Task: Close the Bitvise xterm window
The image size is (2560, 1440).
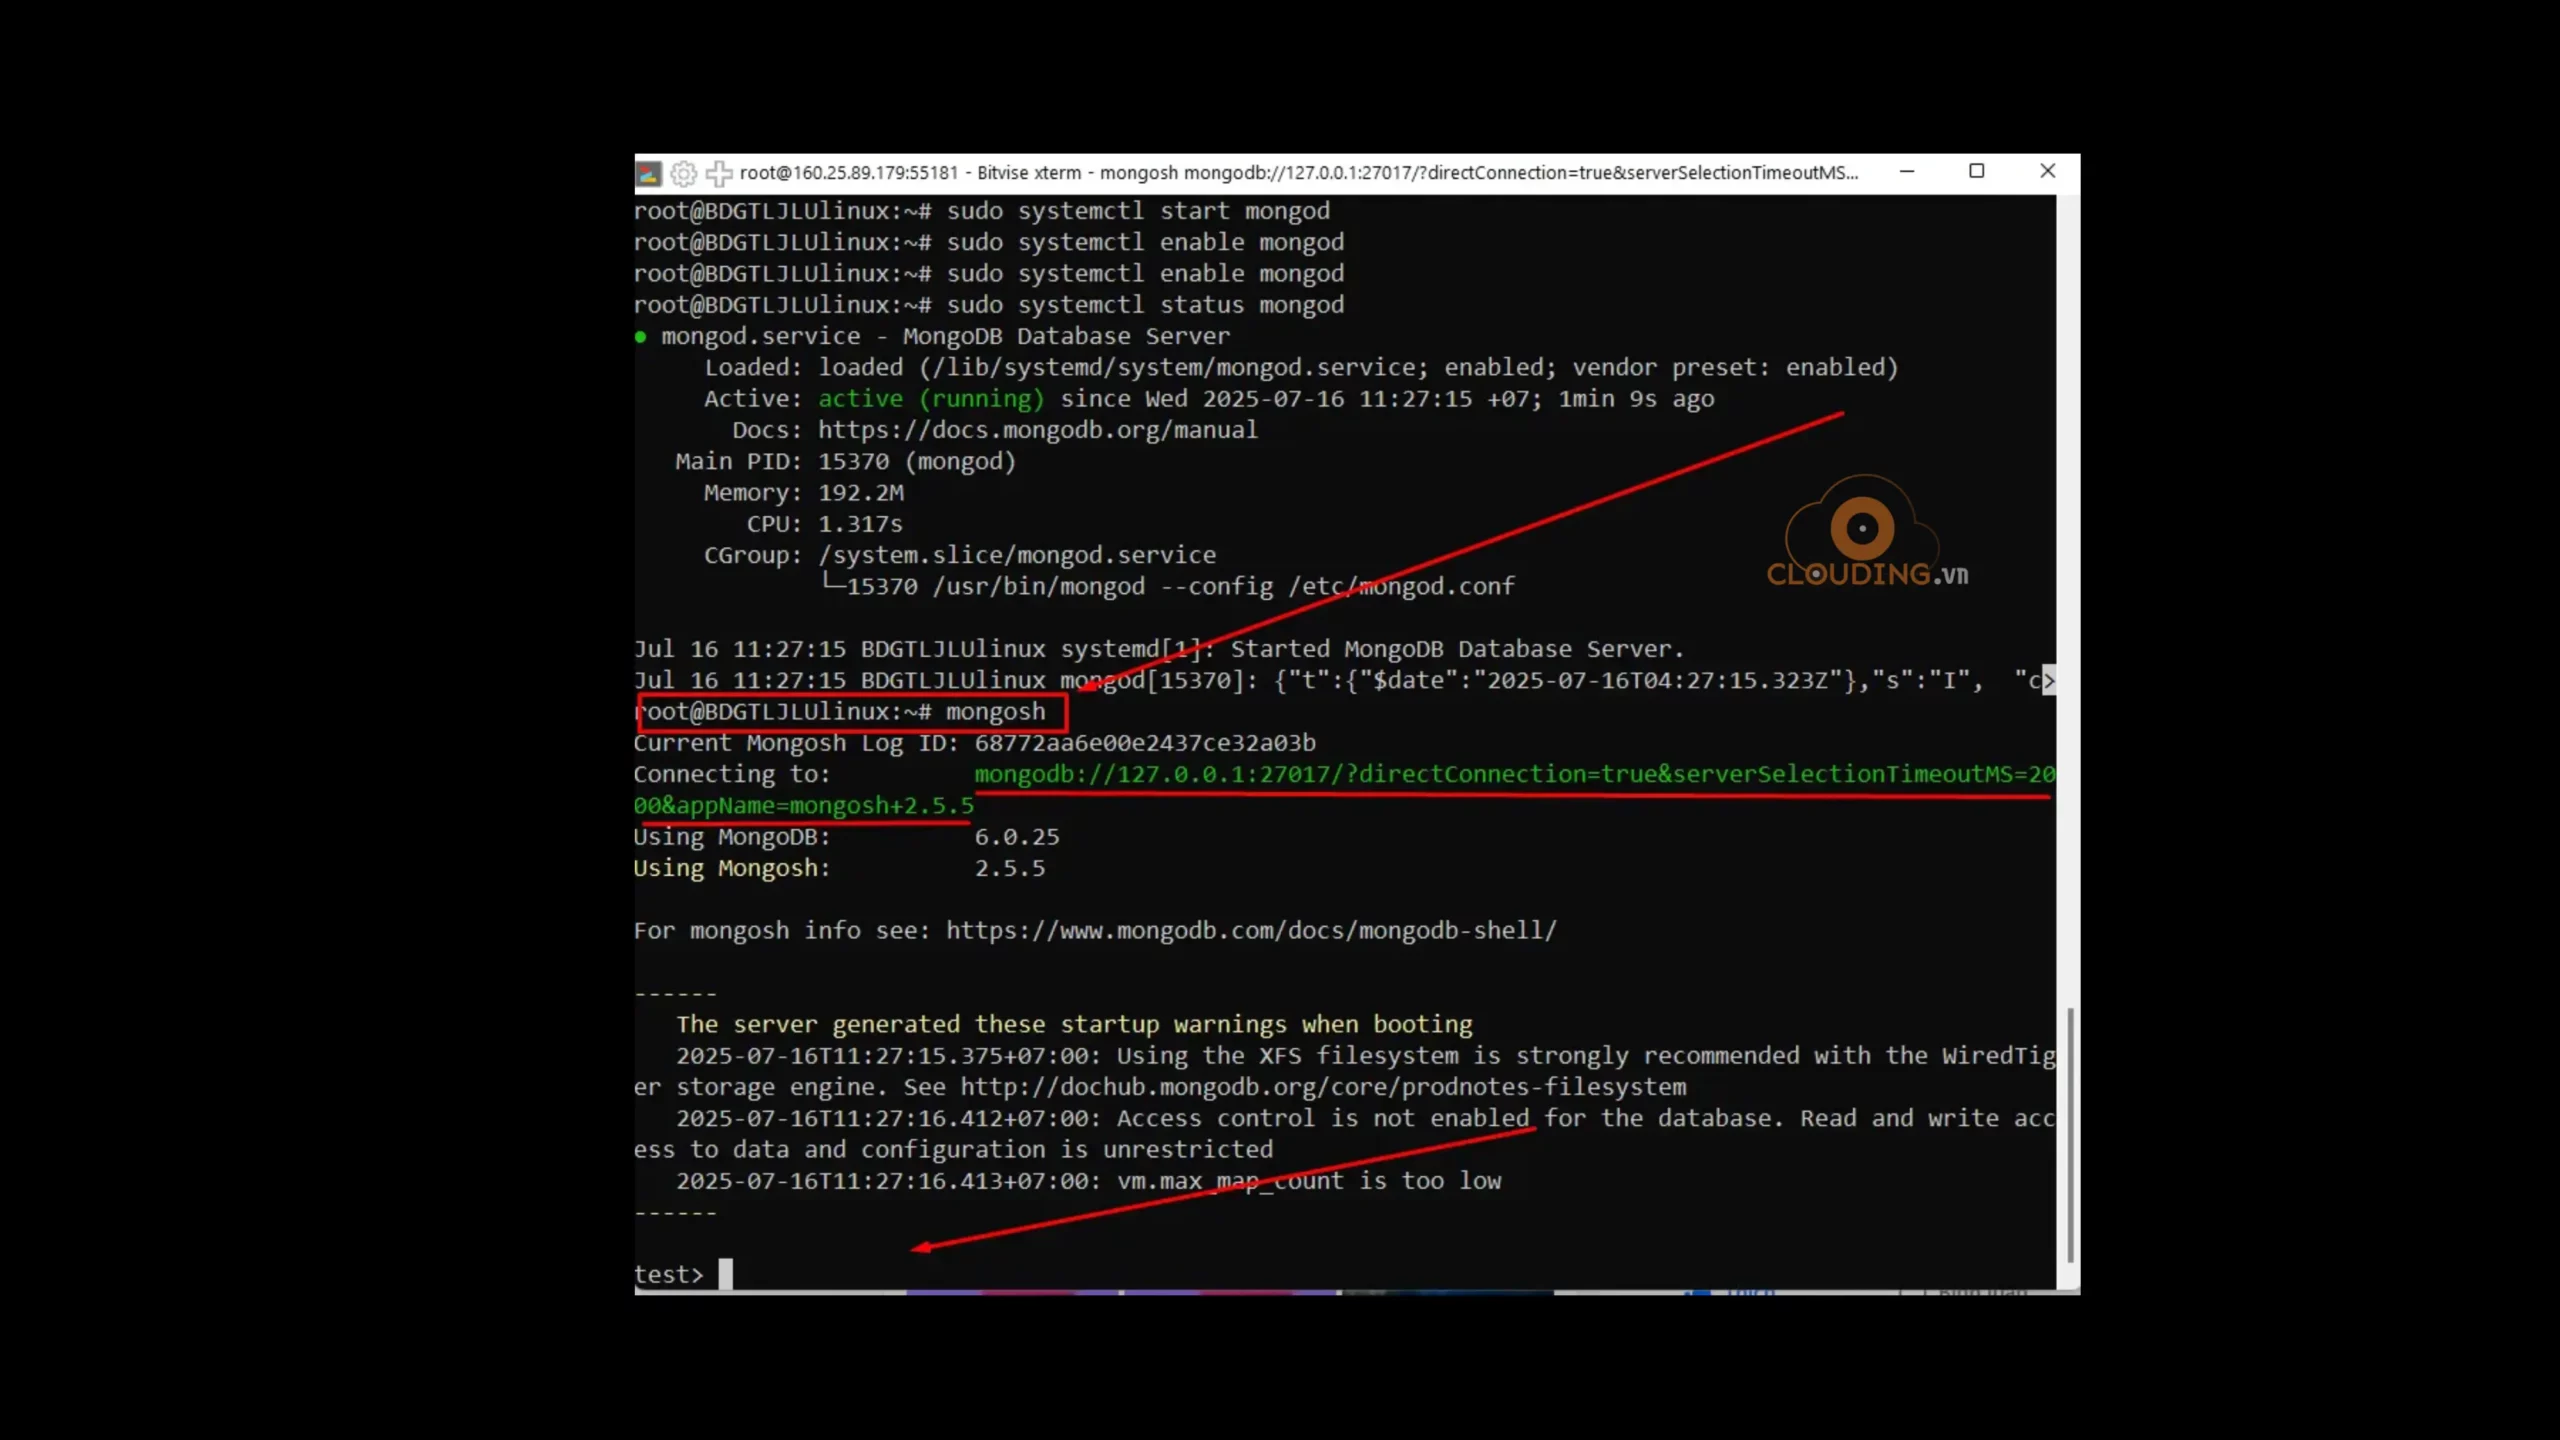Action: pos(2047,172)
